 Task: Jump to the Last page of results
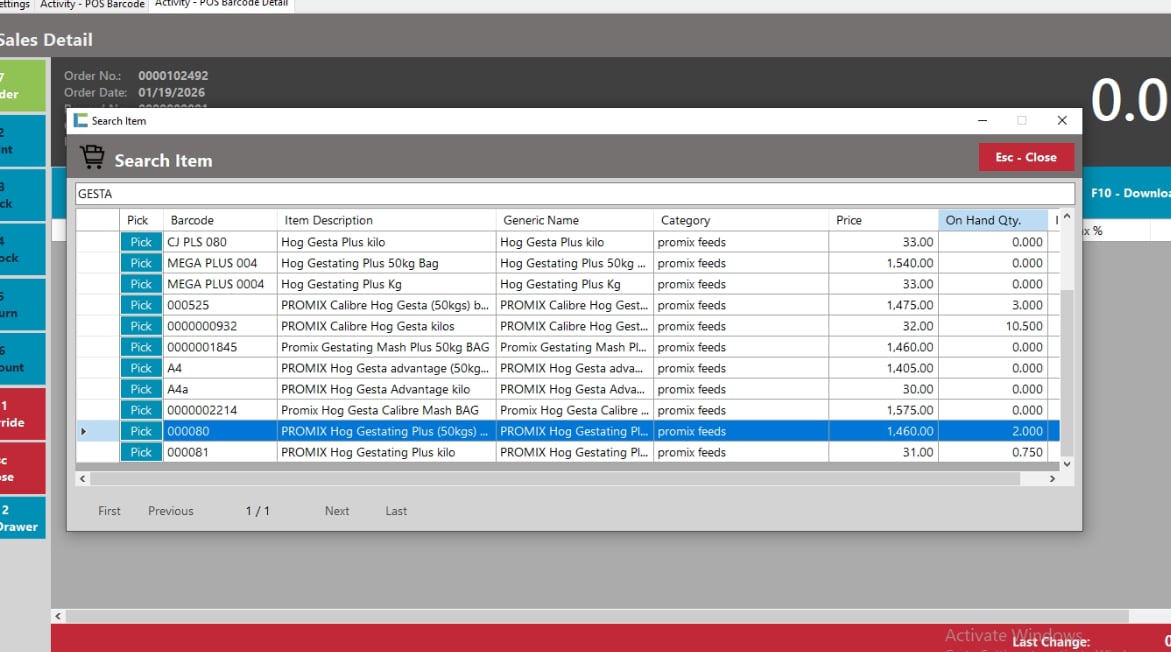[x=396, y=511]
